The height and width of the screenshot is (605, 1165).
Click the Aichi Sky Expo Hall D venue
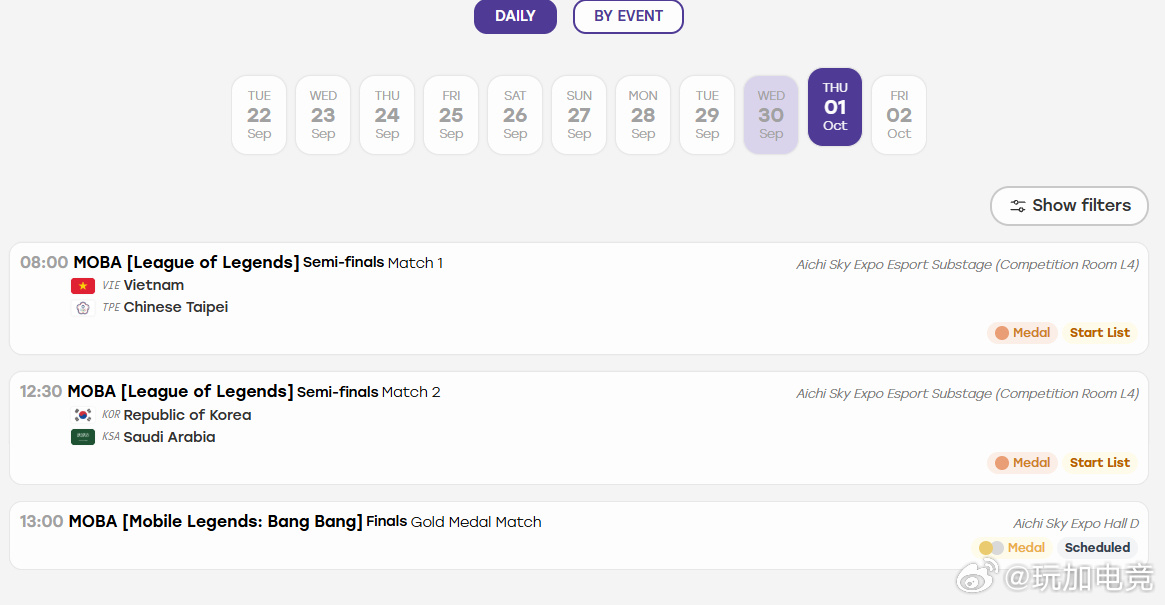(1076, 524)
